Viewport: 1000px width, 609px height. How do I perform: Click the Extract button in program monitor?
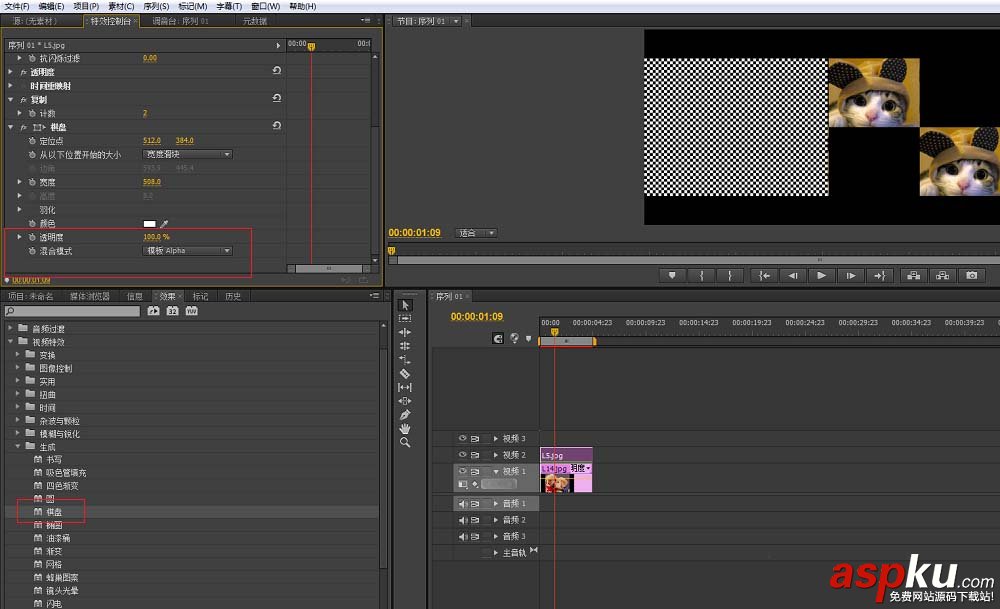[x=943, y=275]
